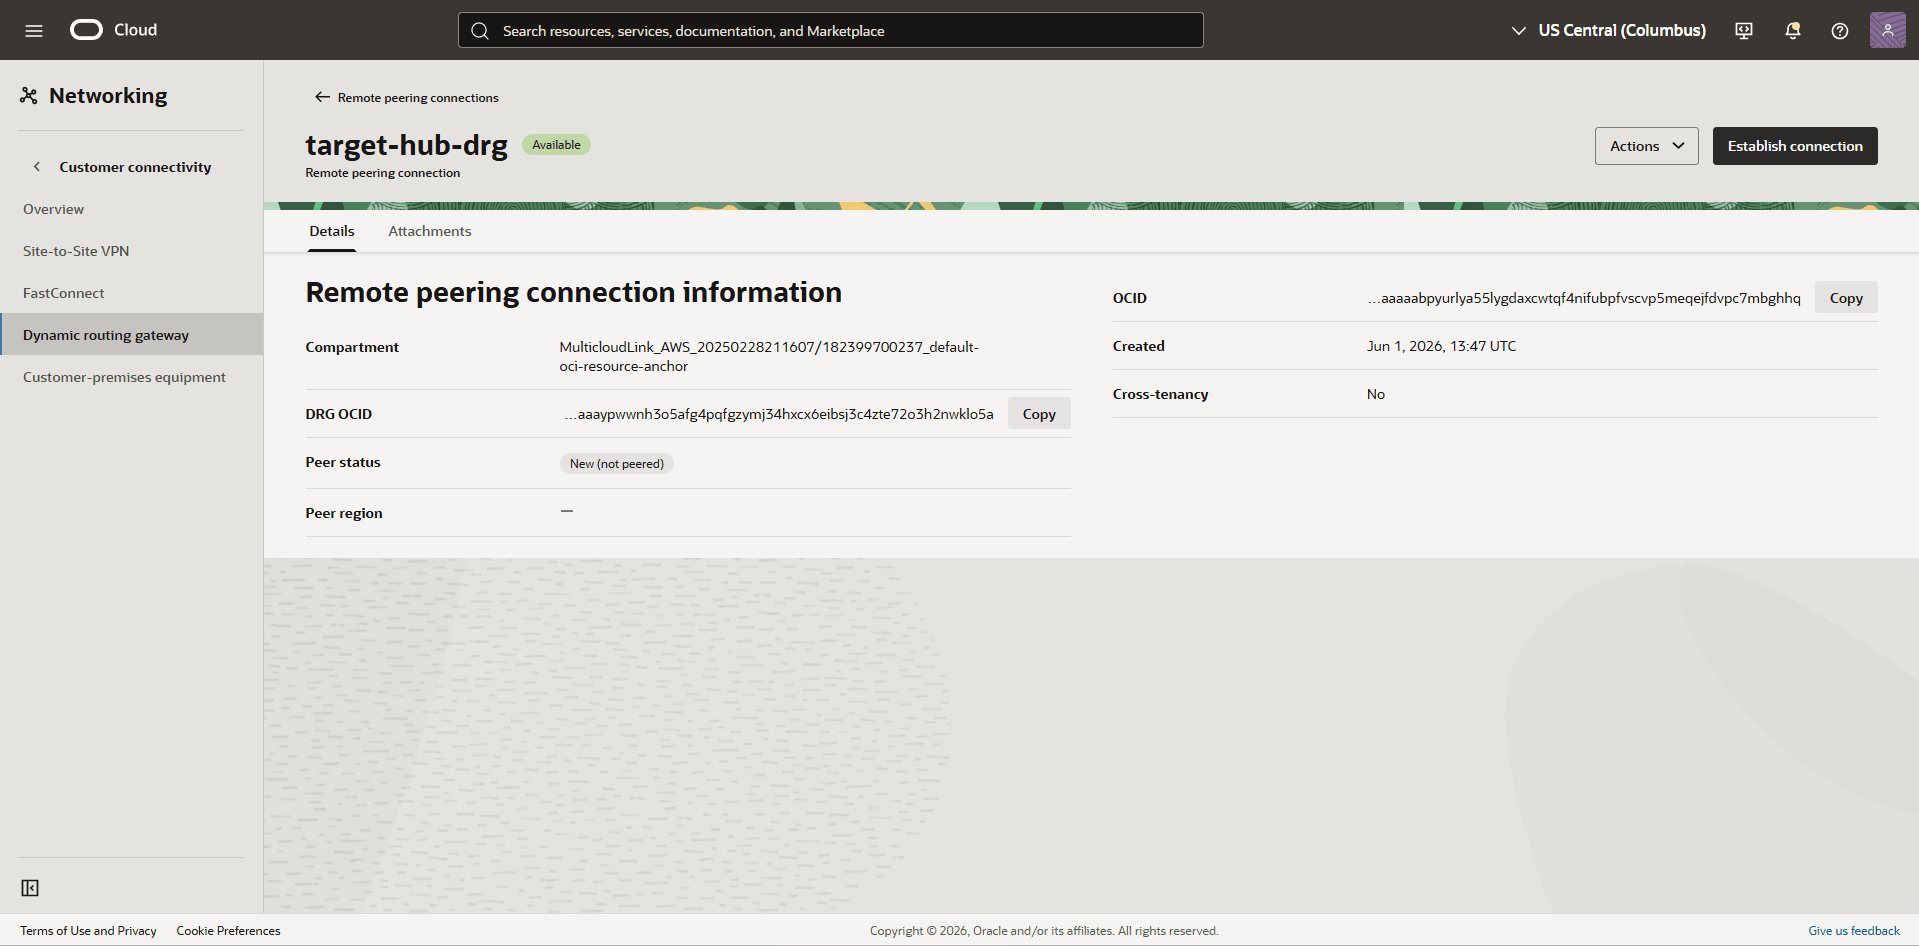Open Terms of Use and Privacy

[x=88, y=931]
